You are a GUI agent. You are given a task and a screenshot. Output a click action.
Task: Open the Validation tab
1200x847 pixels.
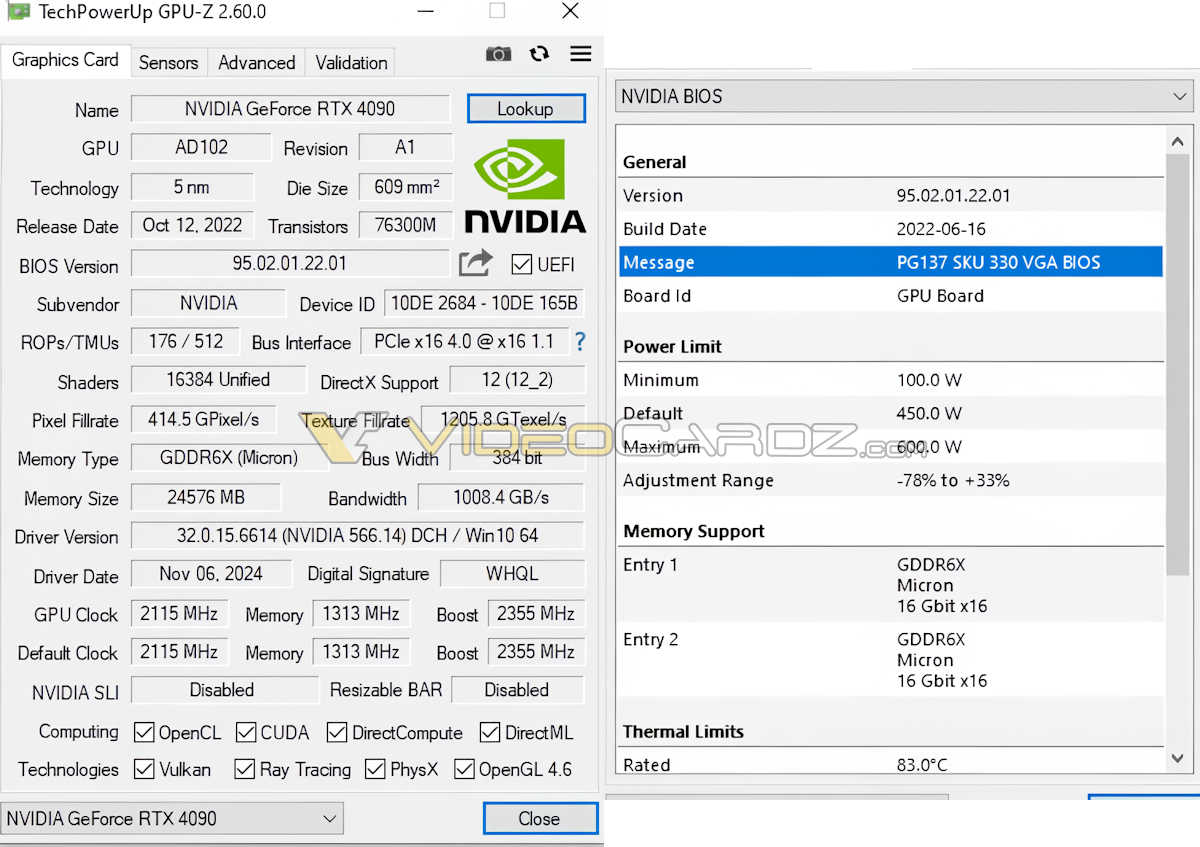coord(350,62)
